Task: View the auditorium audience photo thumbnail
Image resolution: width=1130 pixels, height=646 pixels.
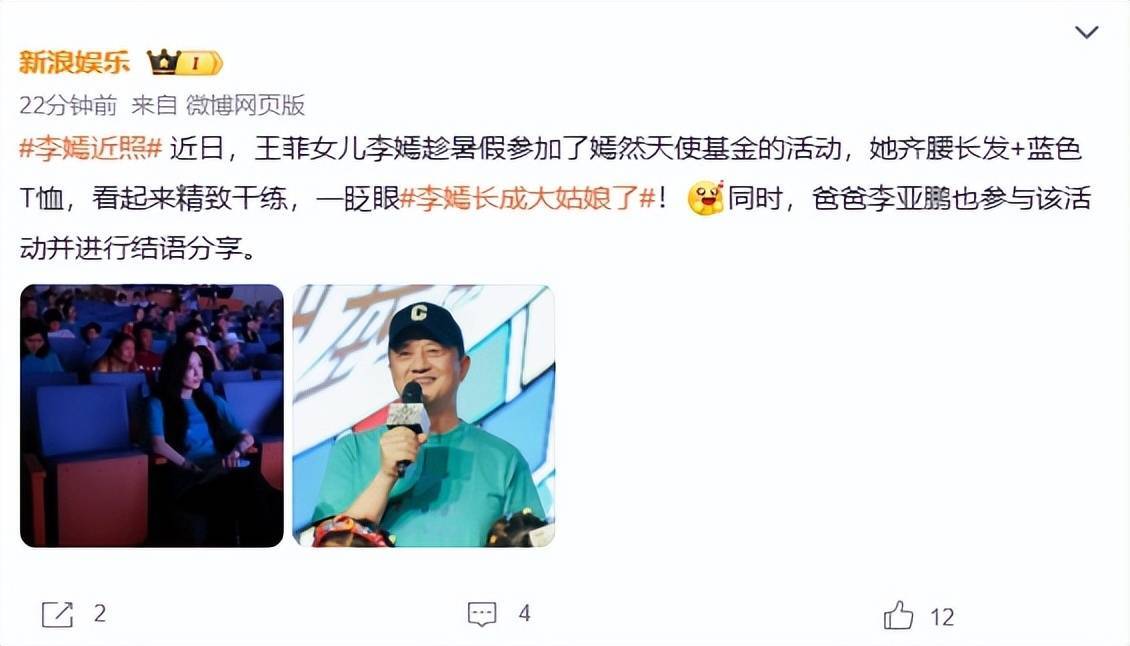Action: [x=152, y=416]
